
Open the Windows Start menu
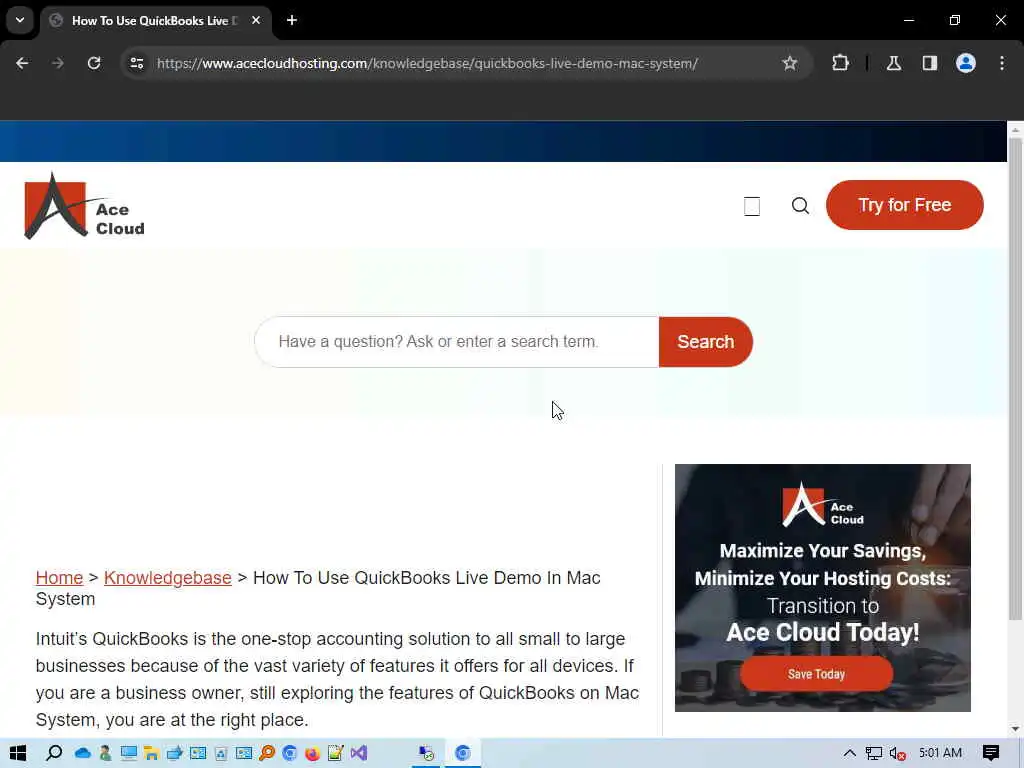tap(18, 753)
